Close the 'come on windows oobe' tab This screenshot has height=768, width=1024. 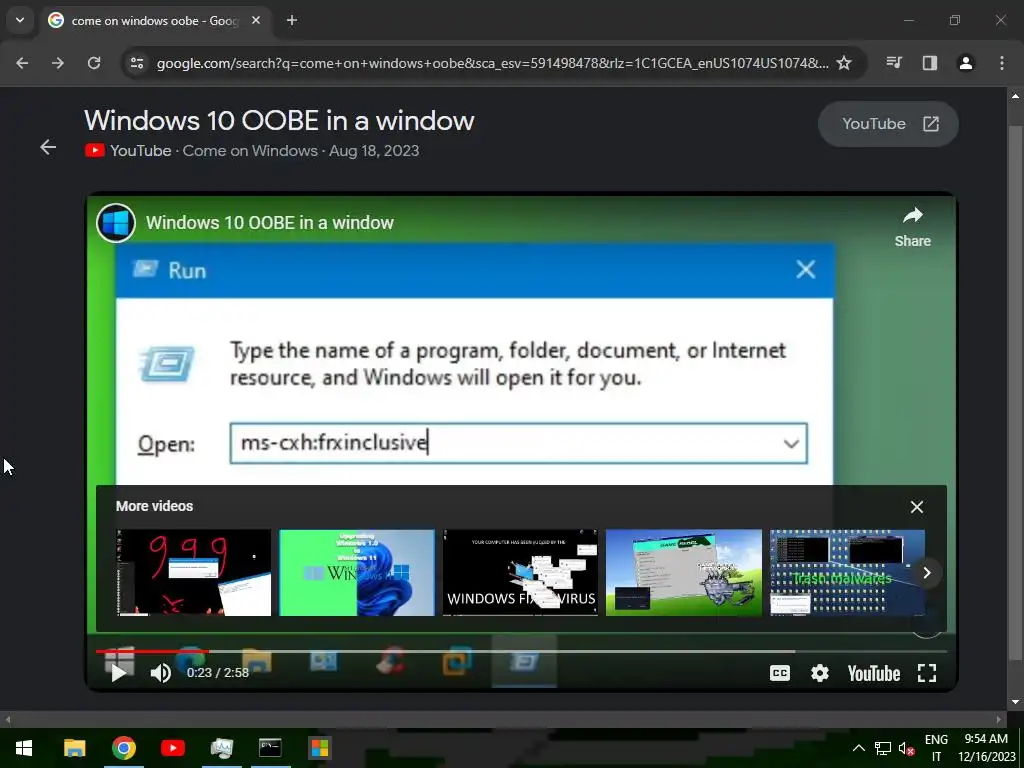[x=256, y=20]
